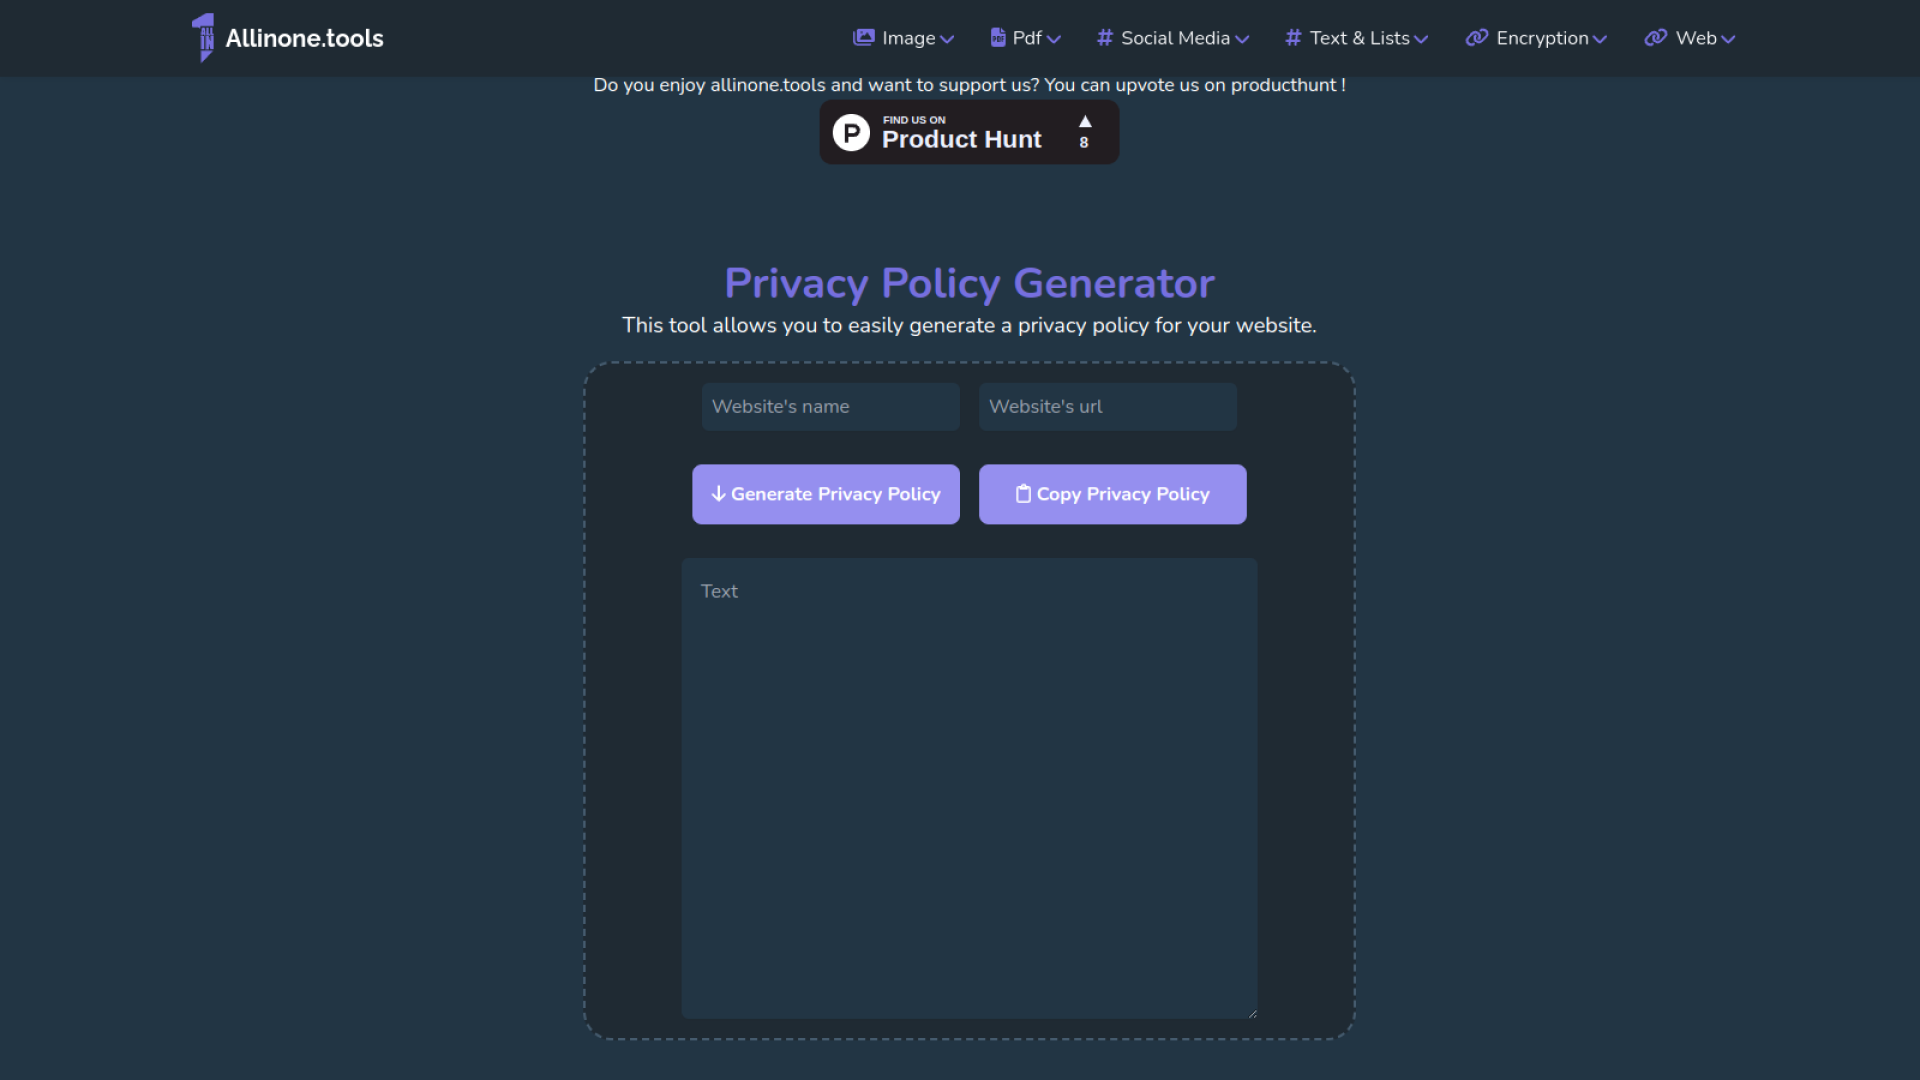This screenshot has width=1920, height=1080.
Task: Click the clipboard icon on Copy Privacy Policy
Action: (1023, 493)
